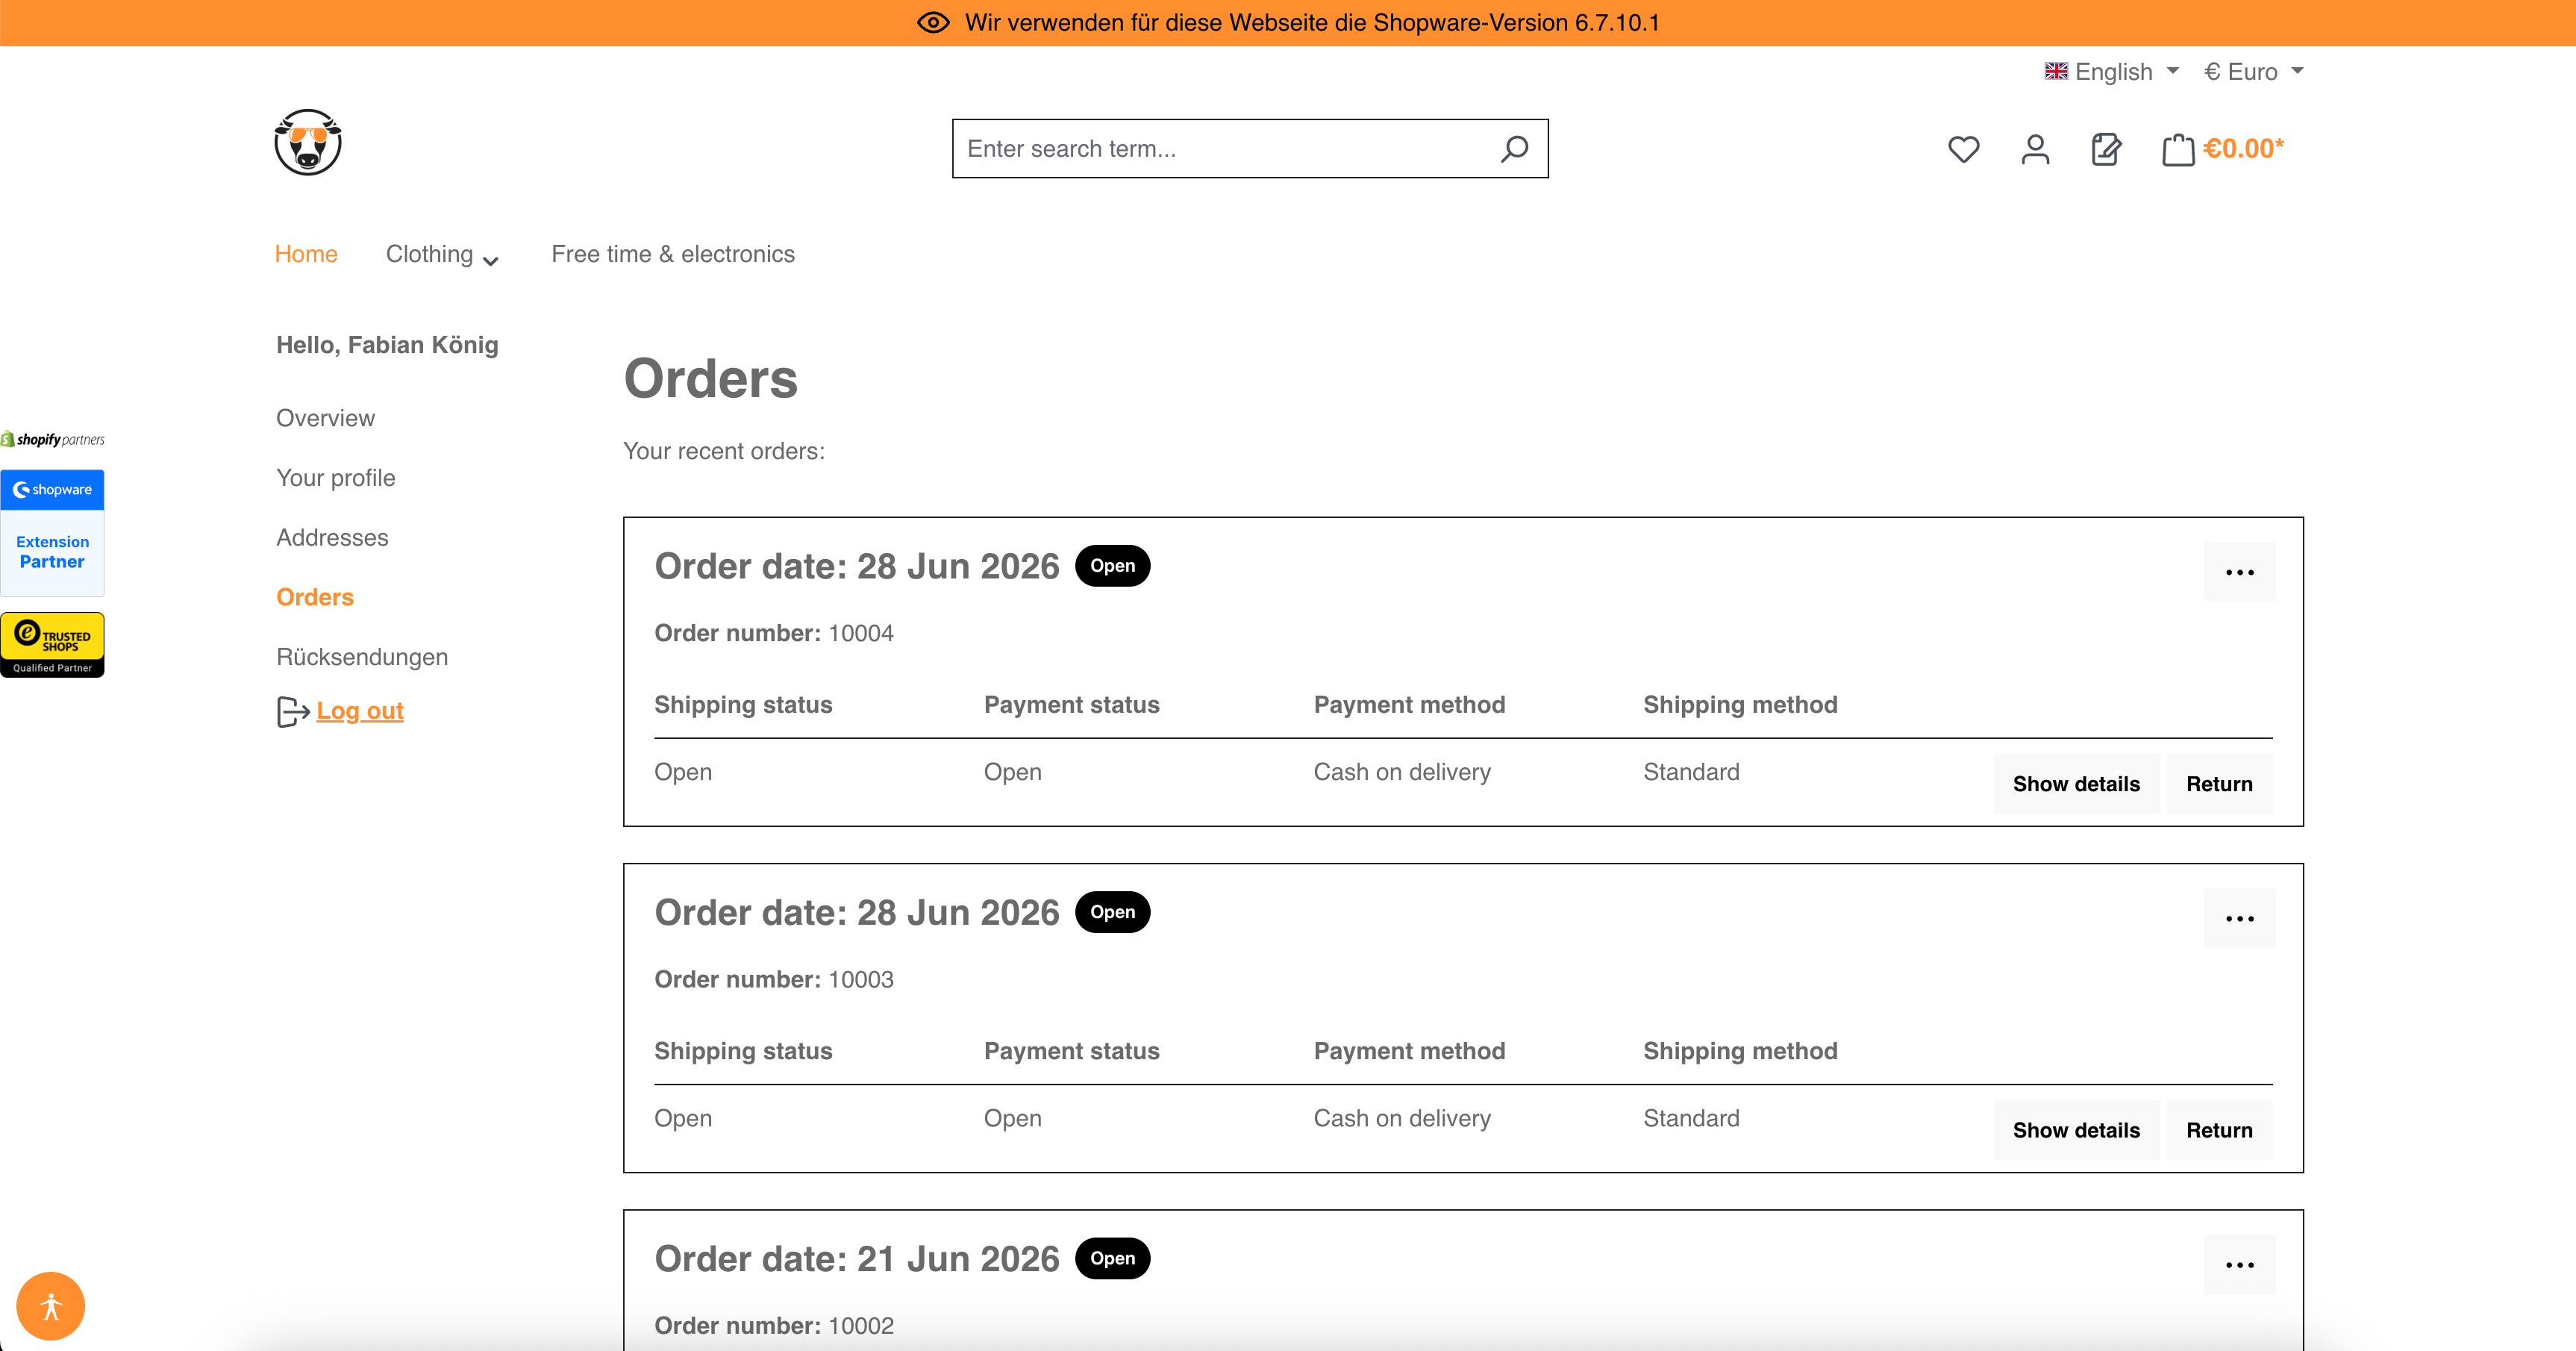Viewport: 2576px width, 1351px height.
Task: Click the Open badge on order 10004
Action: (x=1112, y=566)
